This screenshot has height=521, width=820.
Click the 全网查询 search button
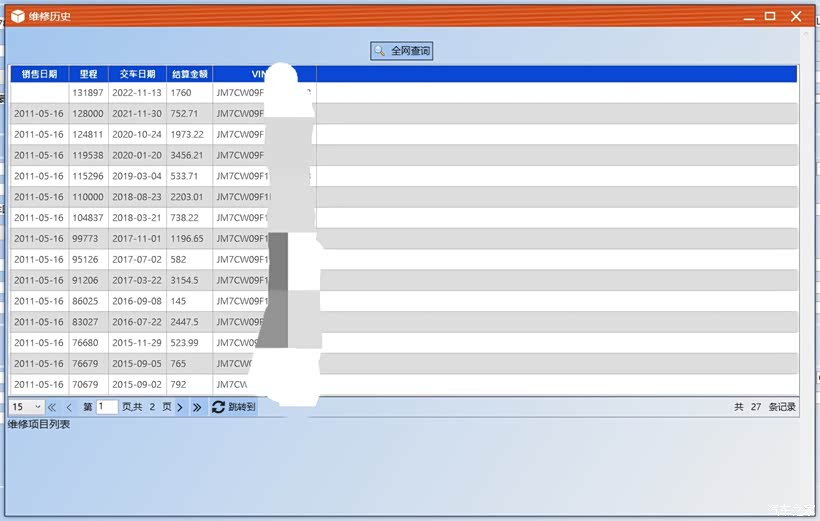[402, 51]
